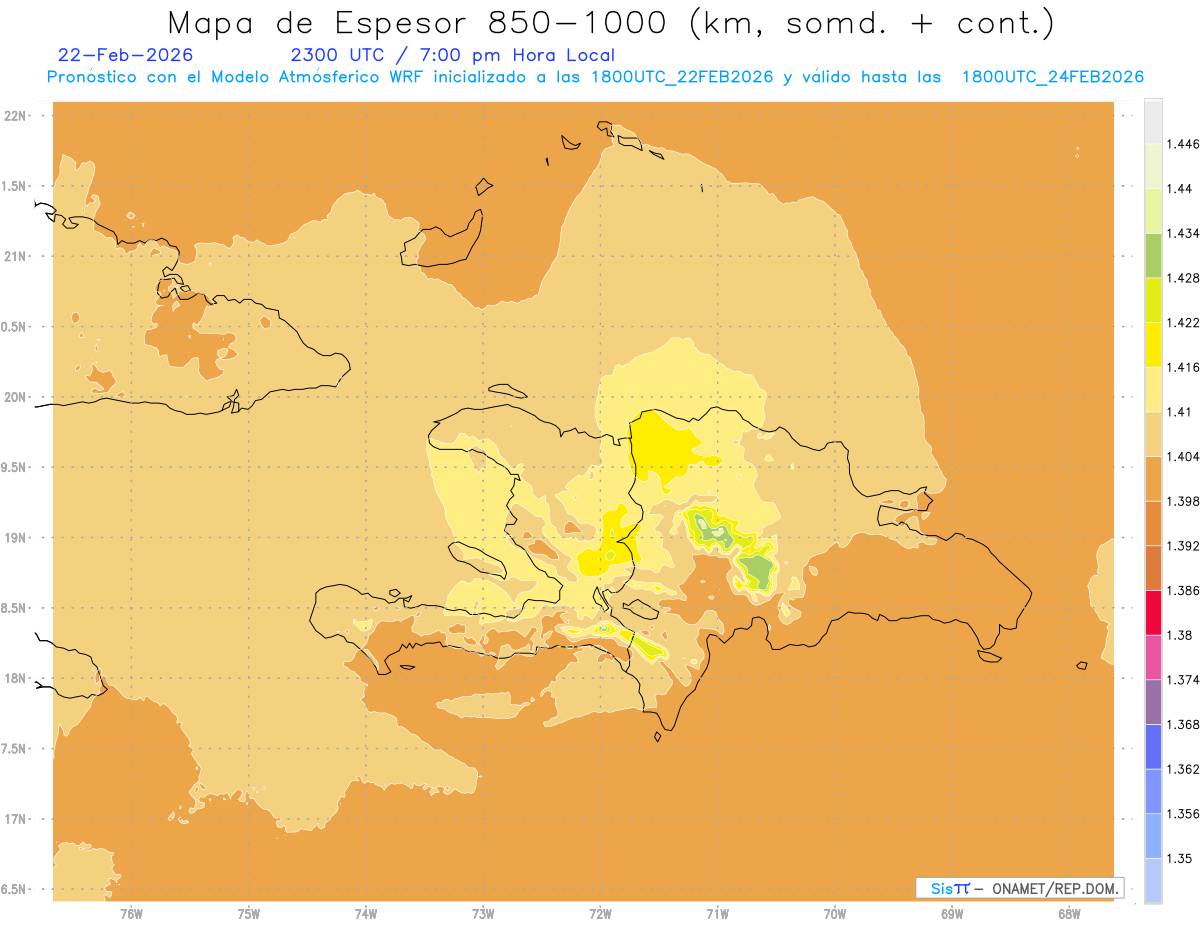Screen dimensions: 1200x927
Task: Select the gray legend swatch above 1.446
Action: [1153, 121]
